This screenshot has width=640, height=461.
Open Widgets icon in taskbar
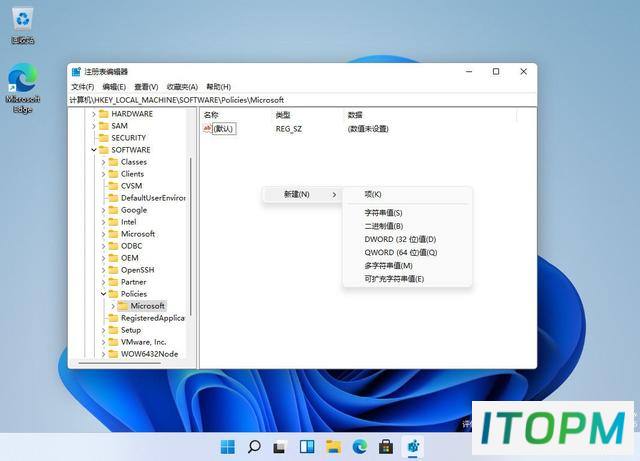tap(307, 447)
